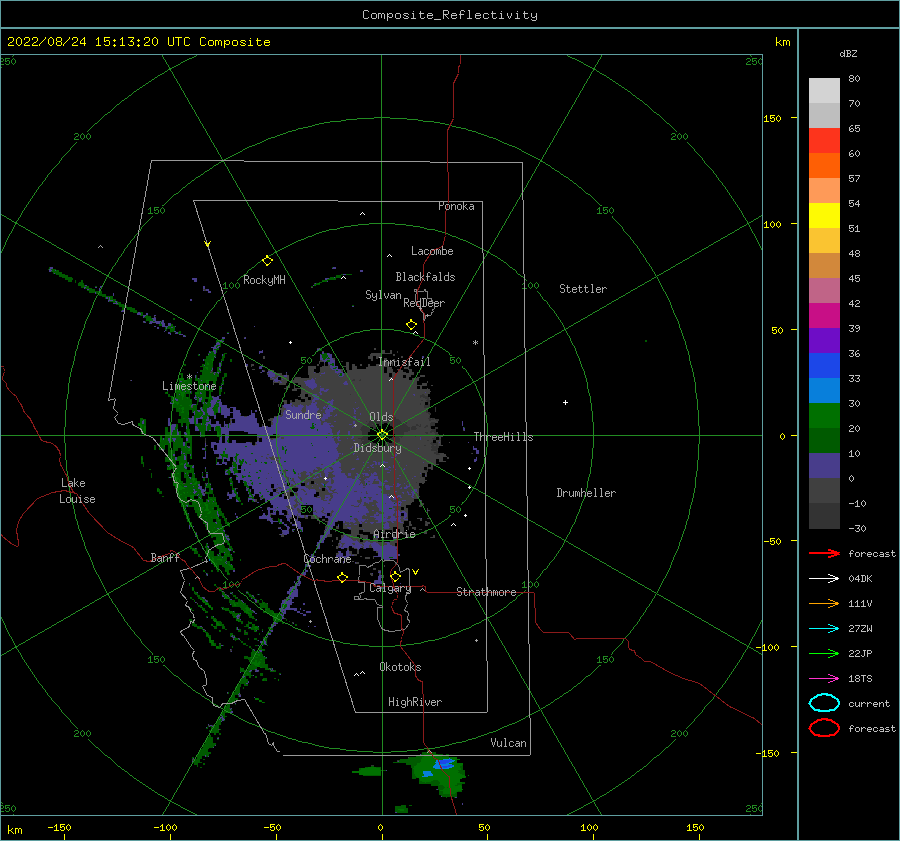The image size is (900, 841).
Task: Click the Didsbury town label
Action: tap(377, 448)
